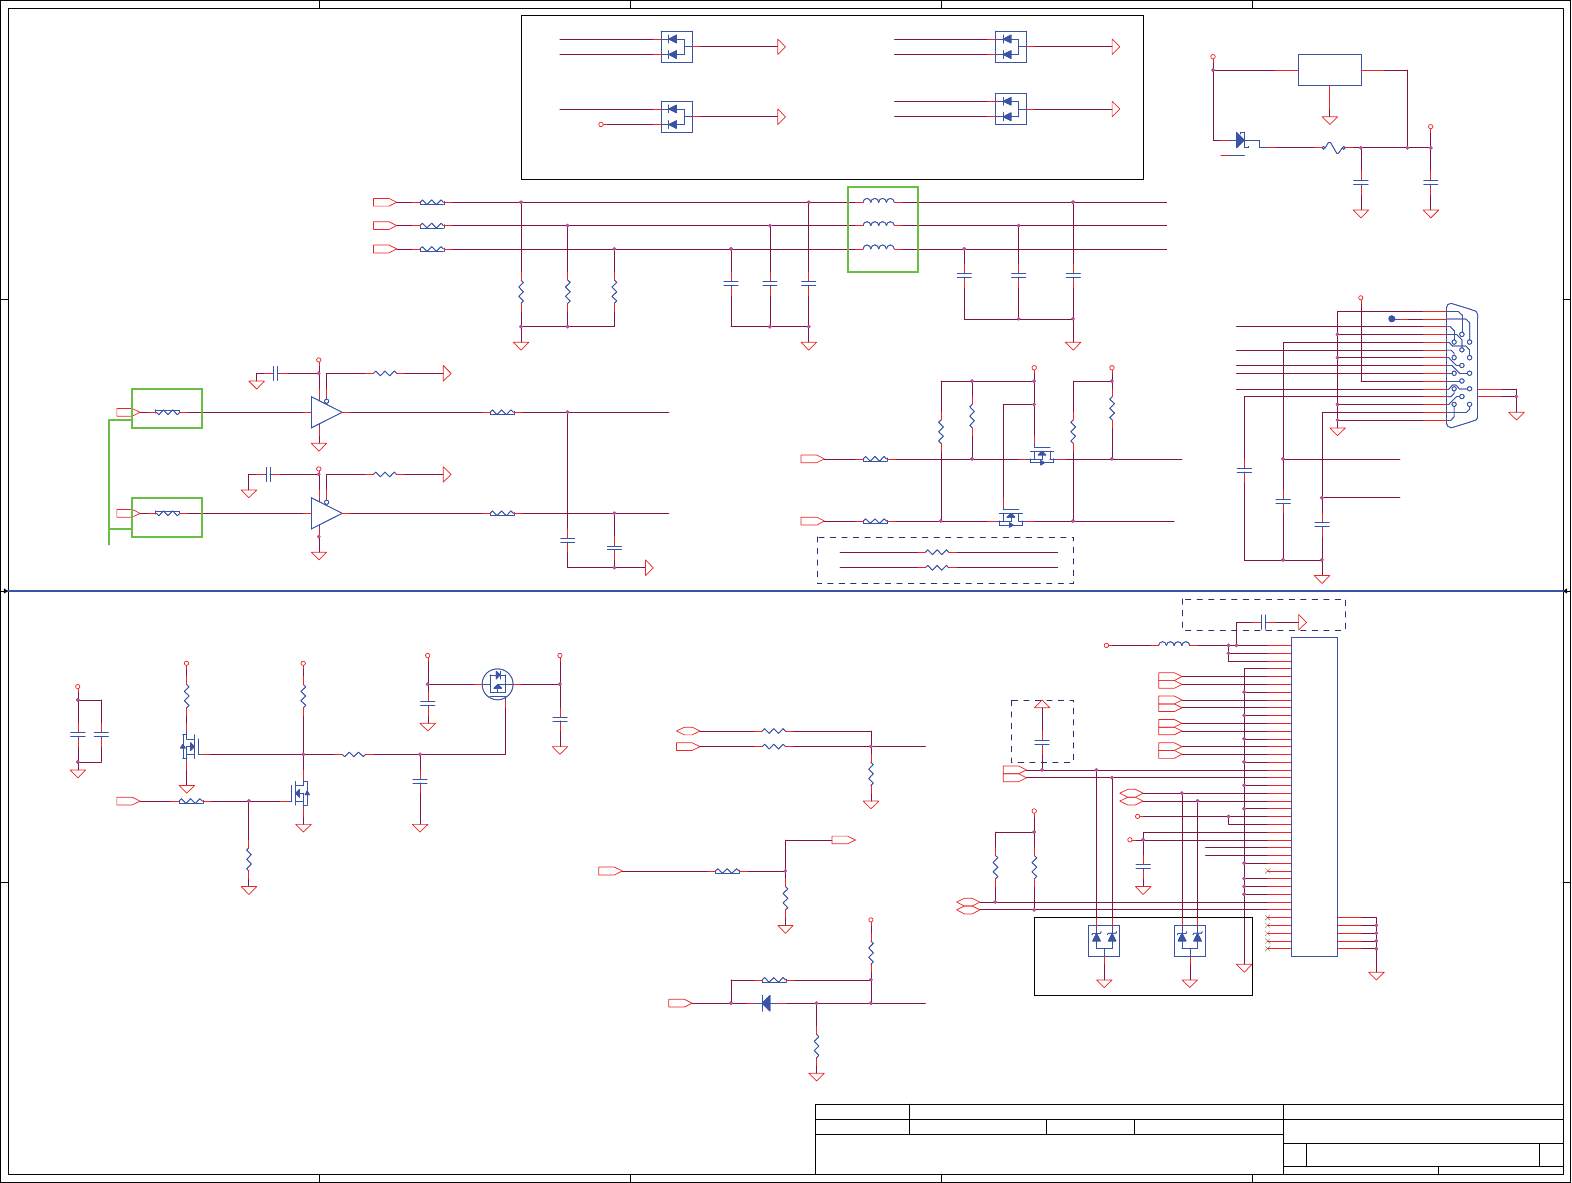Click the top-left dual diode package
Screen dimensions: 1572x1183
(677, 47)
